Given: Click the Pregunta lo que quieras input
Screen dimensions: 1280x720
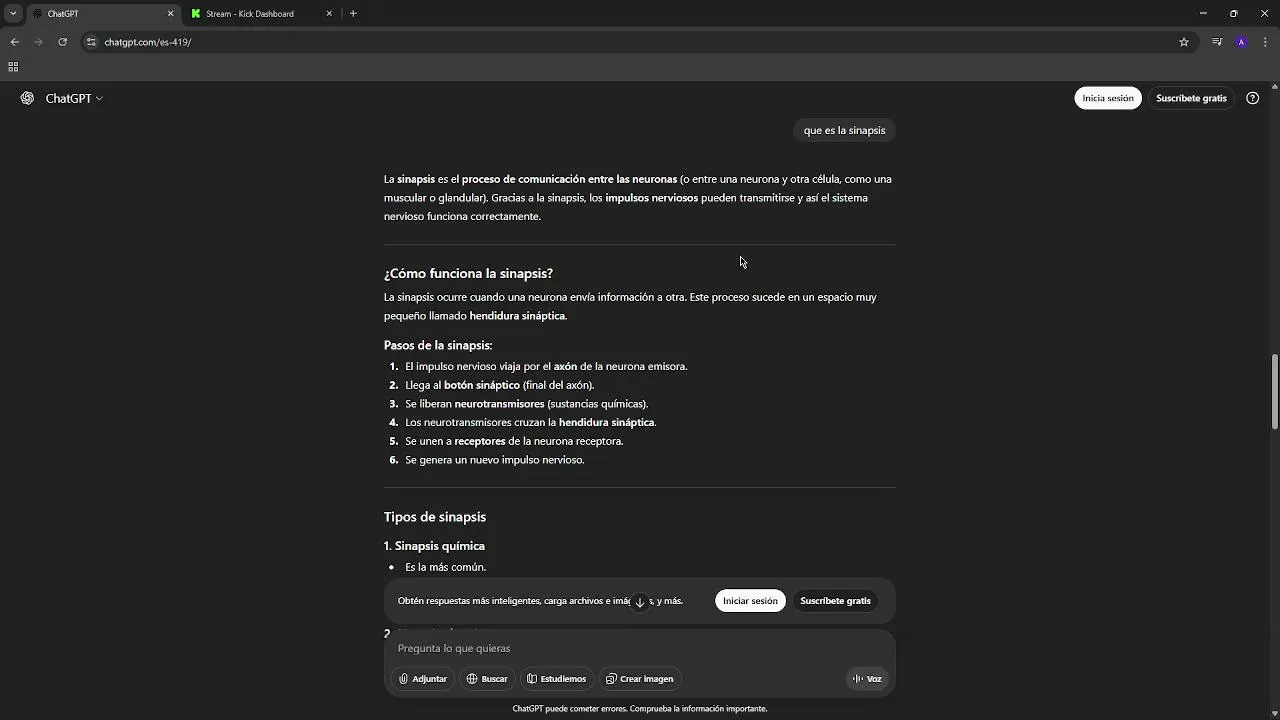Looking at the screenshot, I should pos(640,648).
